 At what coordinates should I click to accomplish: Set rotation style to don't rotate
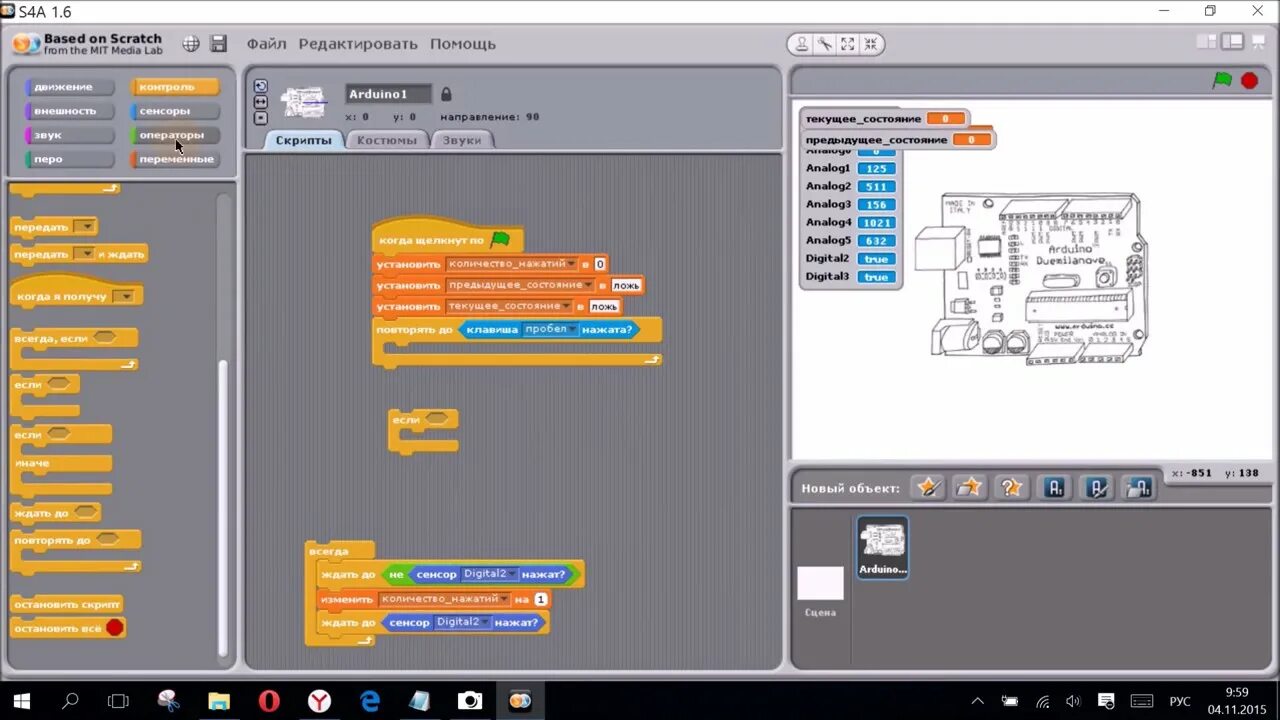pyautogui.click(x=260, y=117)
